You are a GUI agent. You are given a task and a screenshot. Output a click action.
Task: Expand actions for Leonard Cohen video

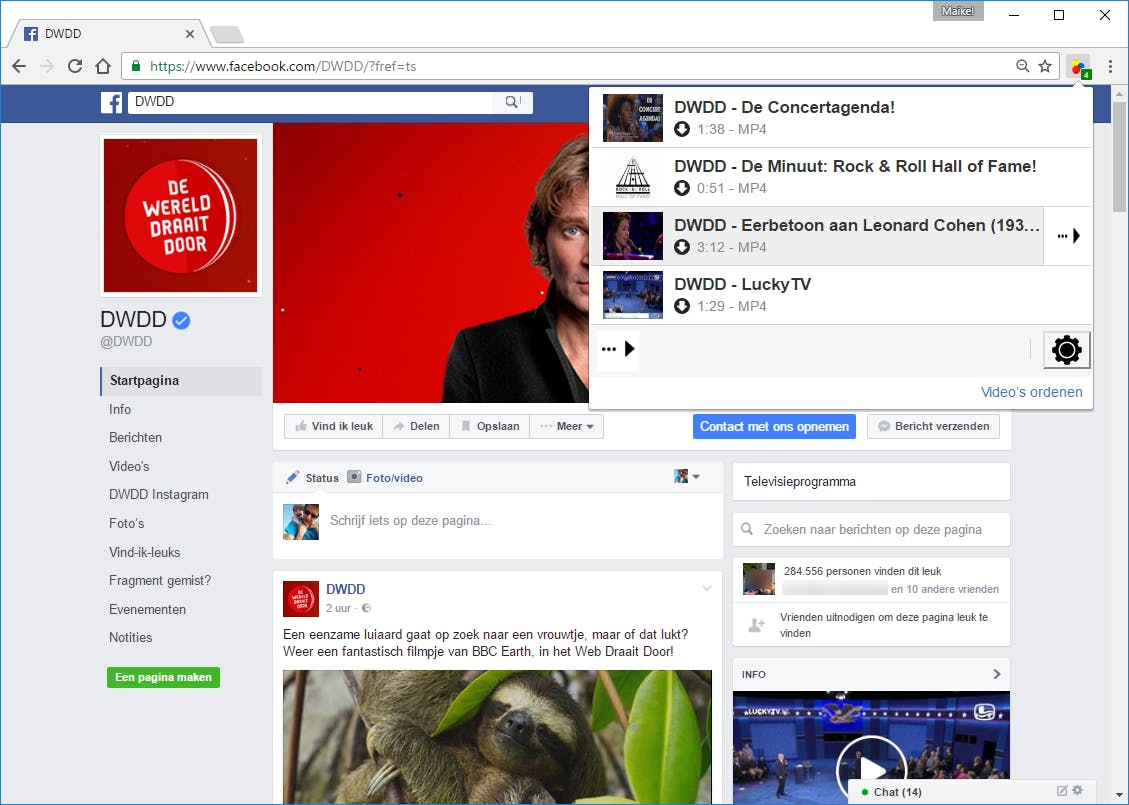[1068, 236]
